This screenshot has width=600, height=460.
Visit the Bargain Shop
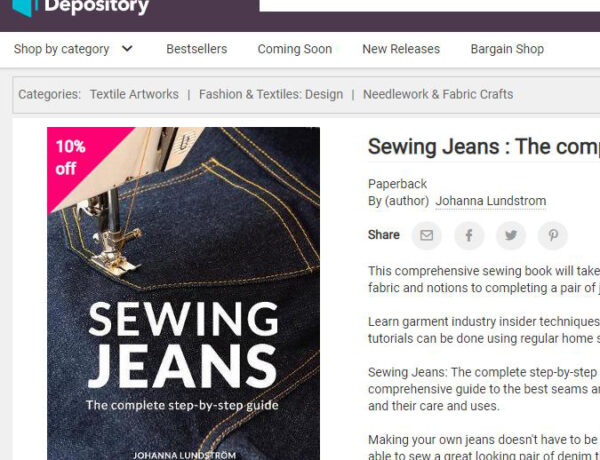tap(507, 49)
